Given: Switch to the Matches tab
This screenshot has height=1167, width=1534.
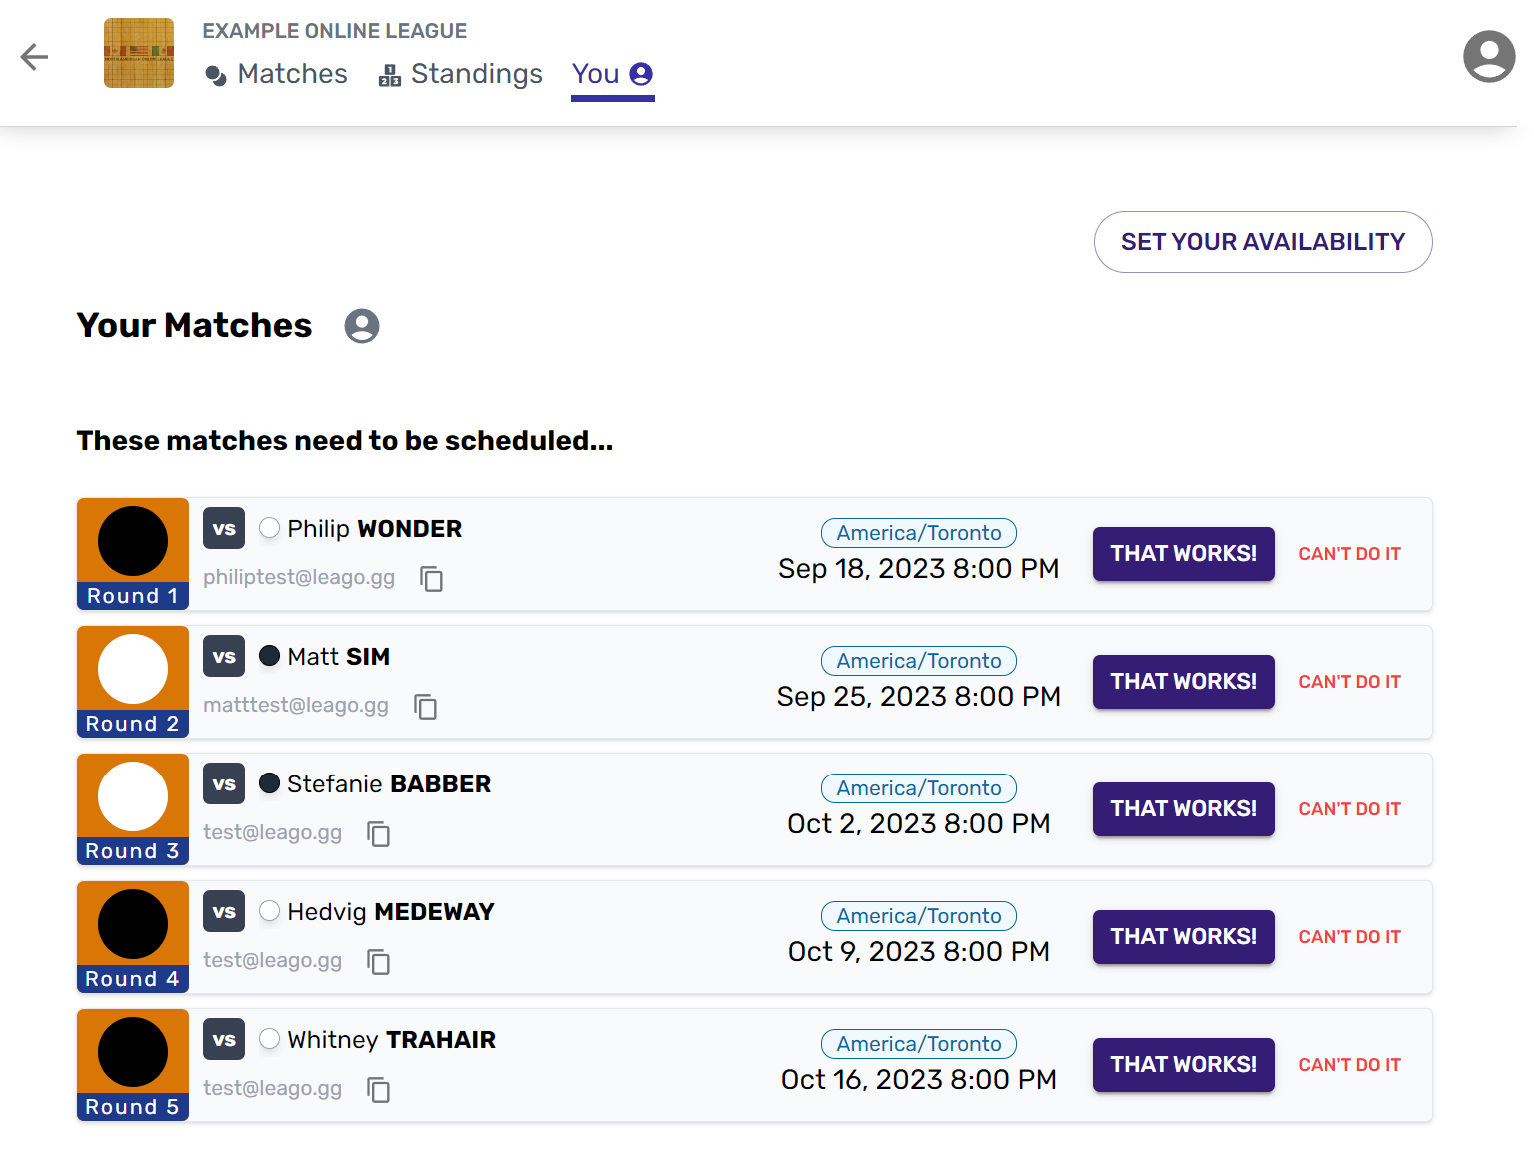Looking at the screenshot, I should tap(276, 74).
